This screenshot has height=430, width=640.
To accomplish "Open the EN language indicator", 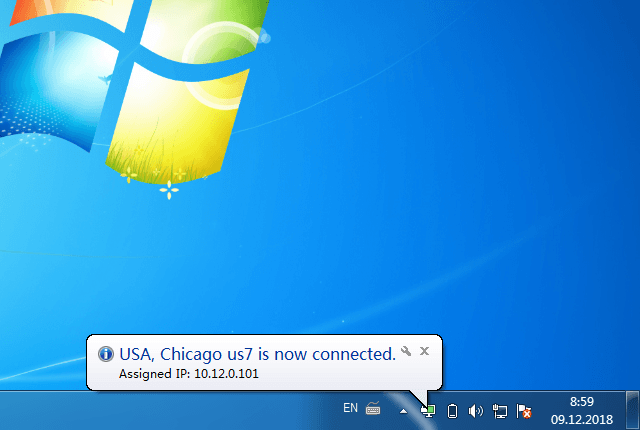I will pos(350,408).
